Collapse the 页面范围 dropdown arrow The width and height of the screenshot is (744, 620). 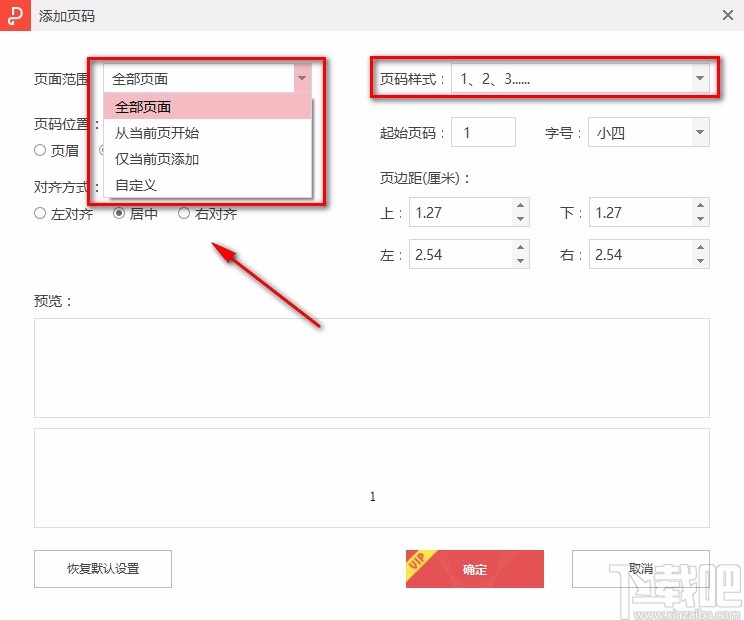302,79
